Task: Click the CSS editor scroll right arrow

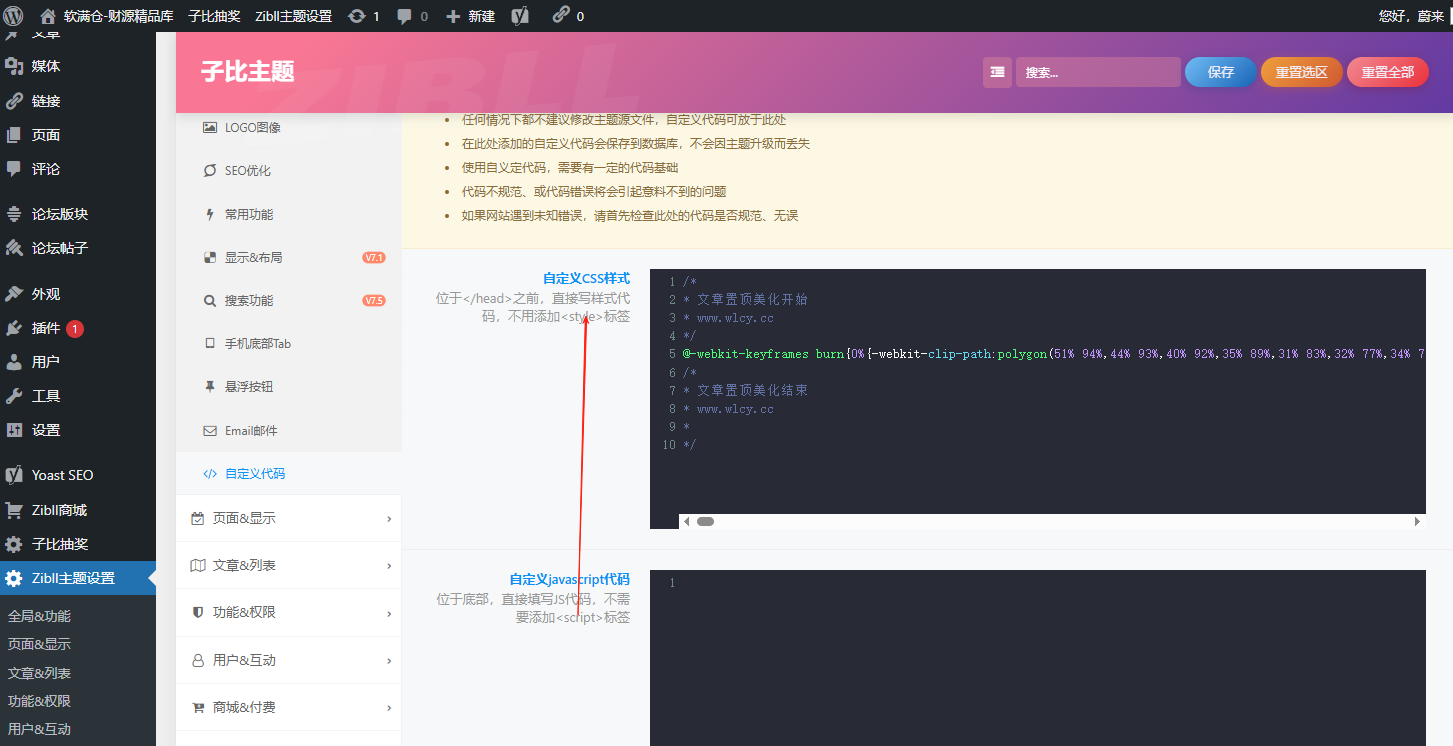Action: (1417, 521)
